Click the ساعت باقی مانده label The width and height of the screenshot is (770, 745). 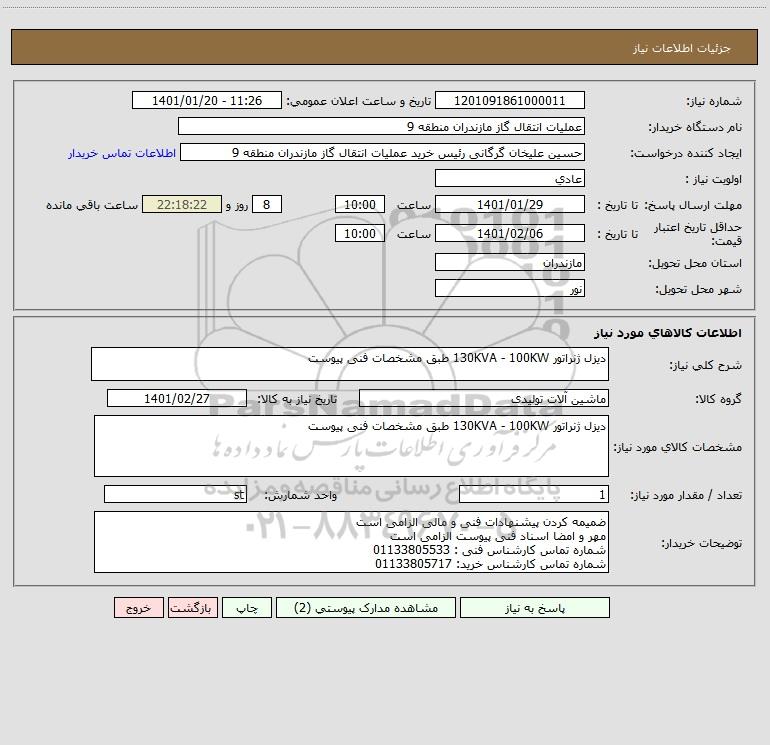click(x=92, y=205)
